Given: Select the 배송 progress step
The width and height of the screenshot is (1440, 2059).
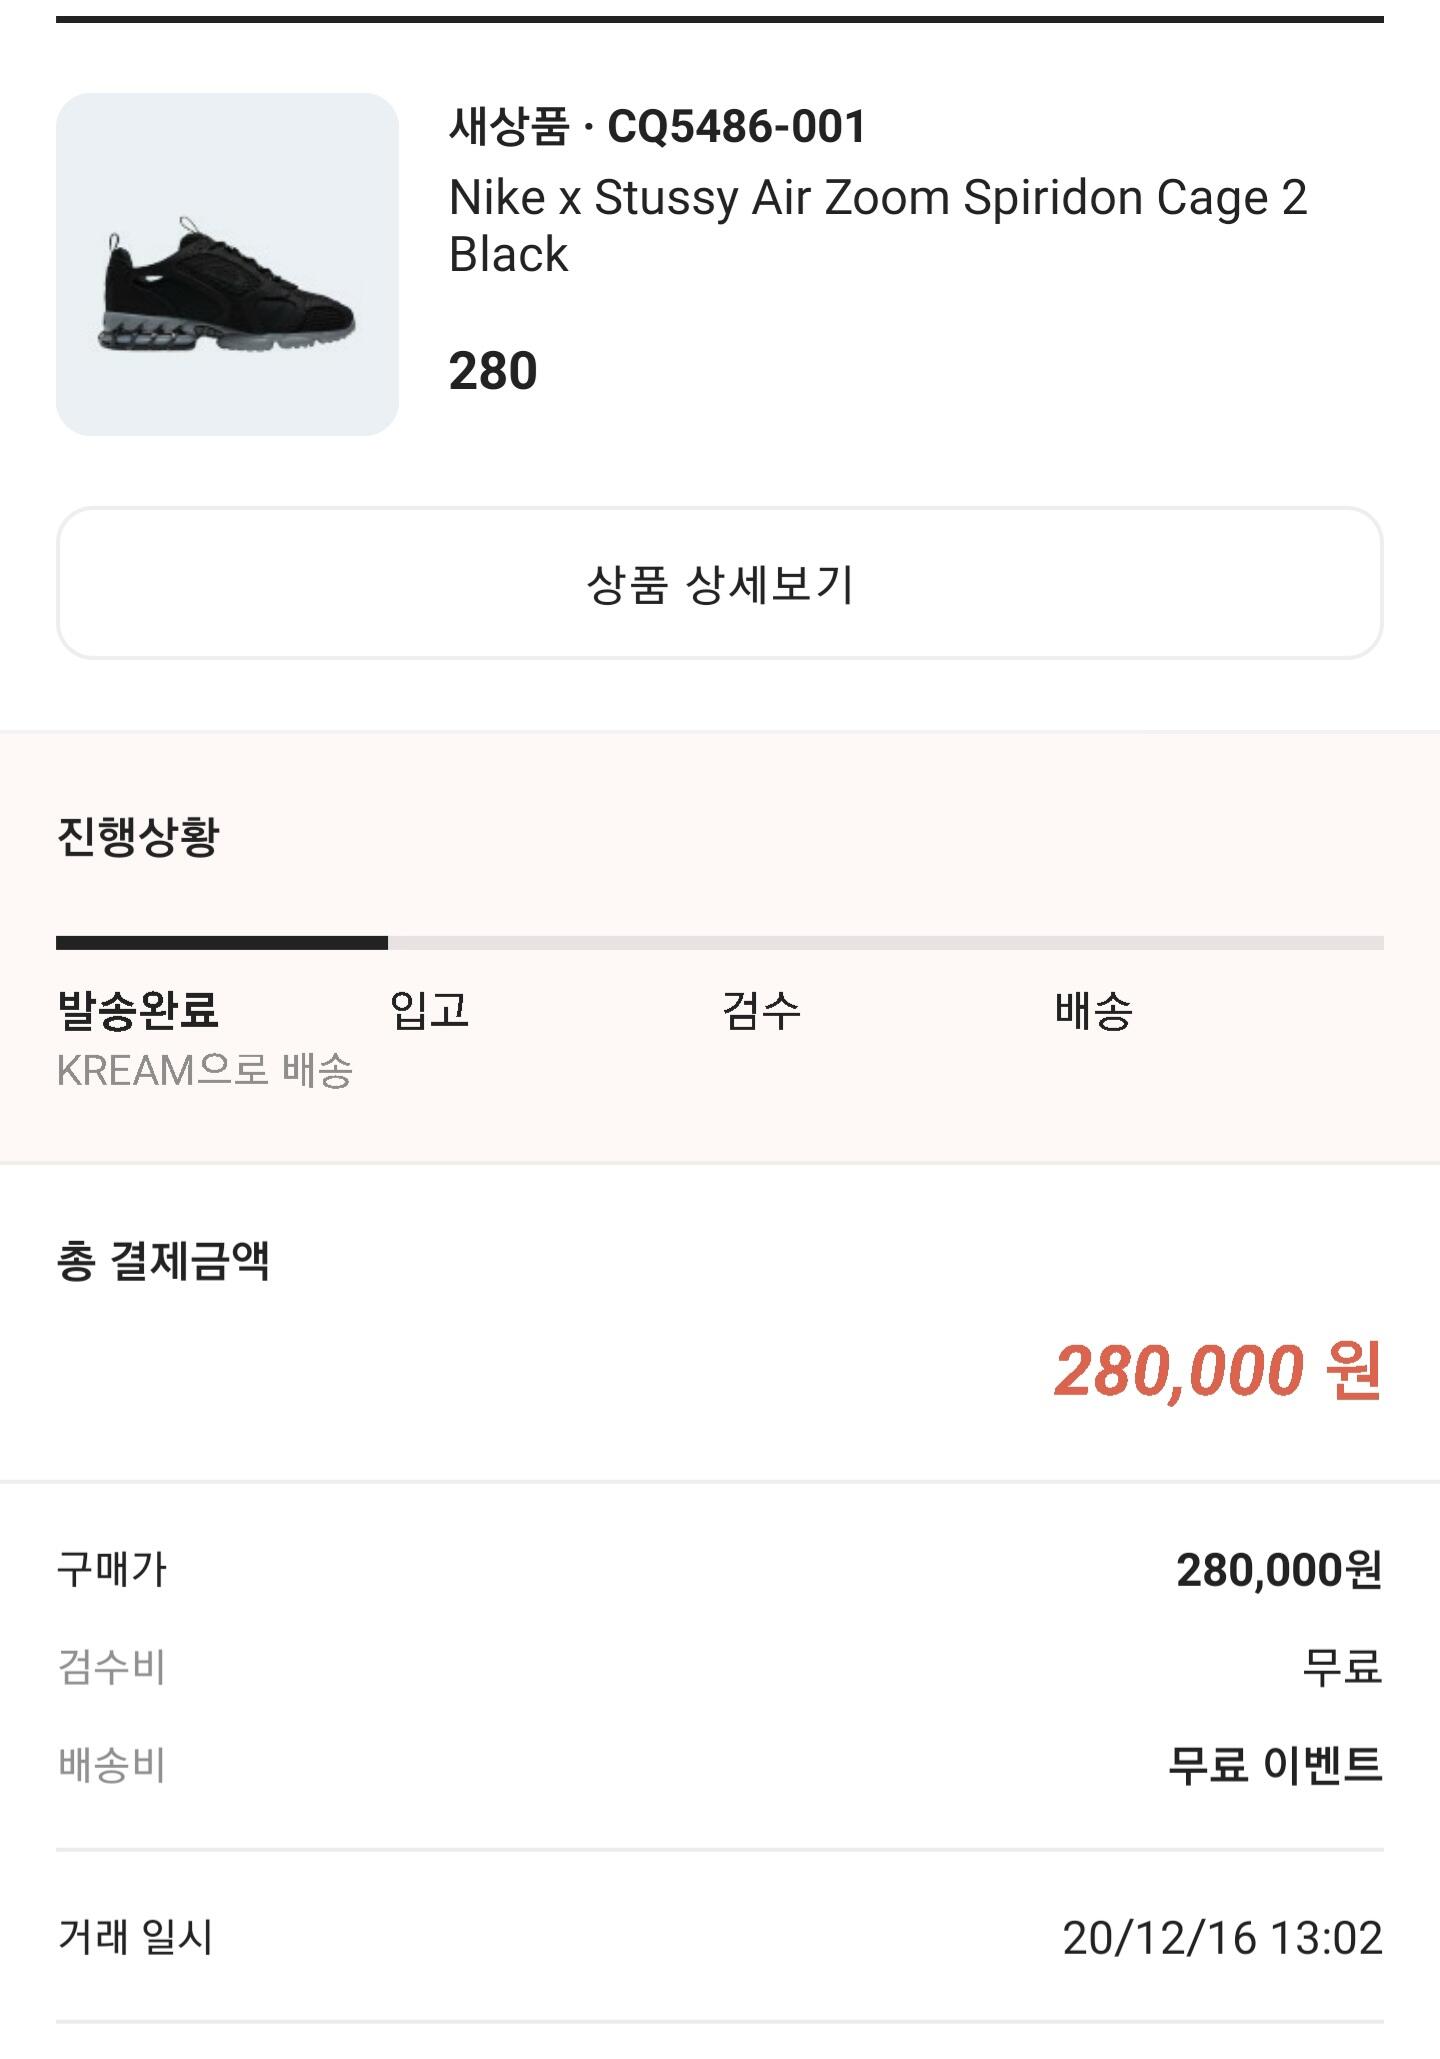Looking at the screenshot, I should pyautogui.click(x=1094, y=1010).
